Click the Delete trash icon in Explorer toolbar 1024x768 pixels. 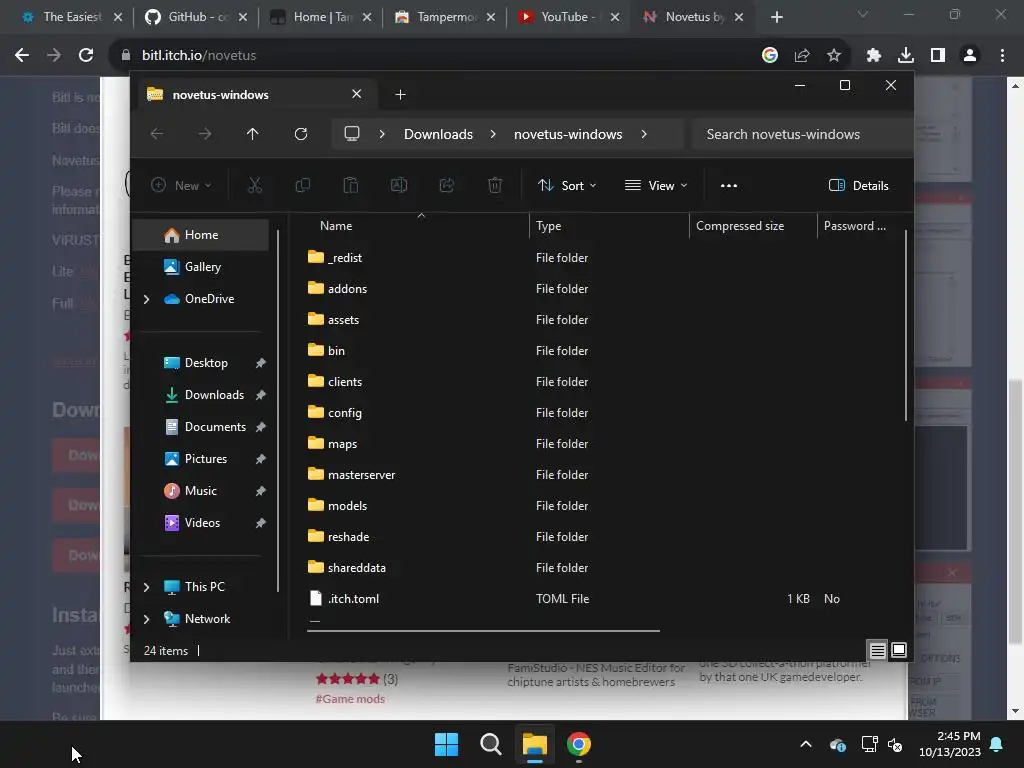495,185
